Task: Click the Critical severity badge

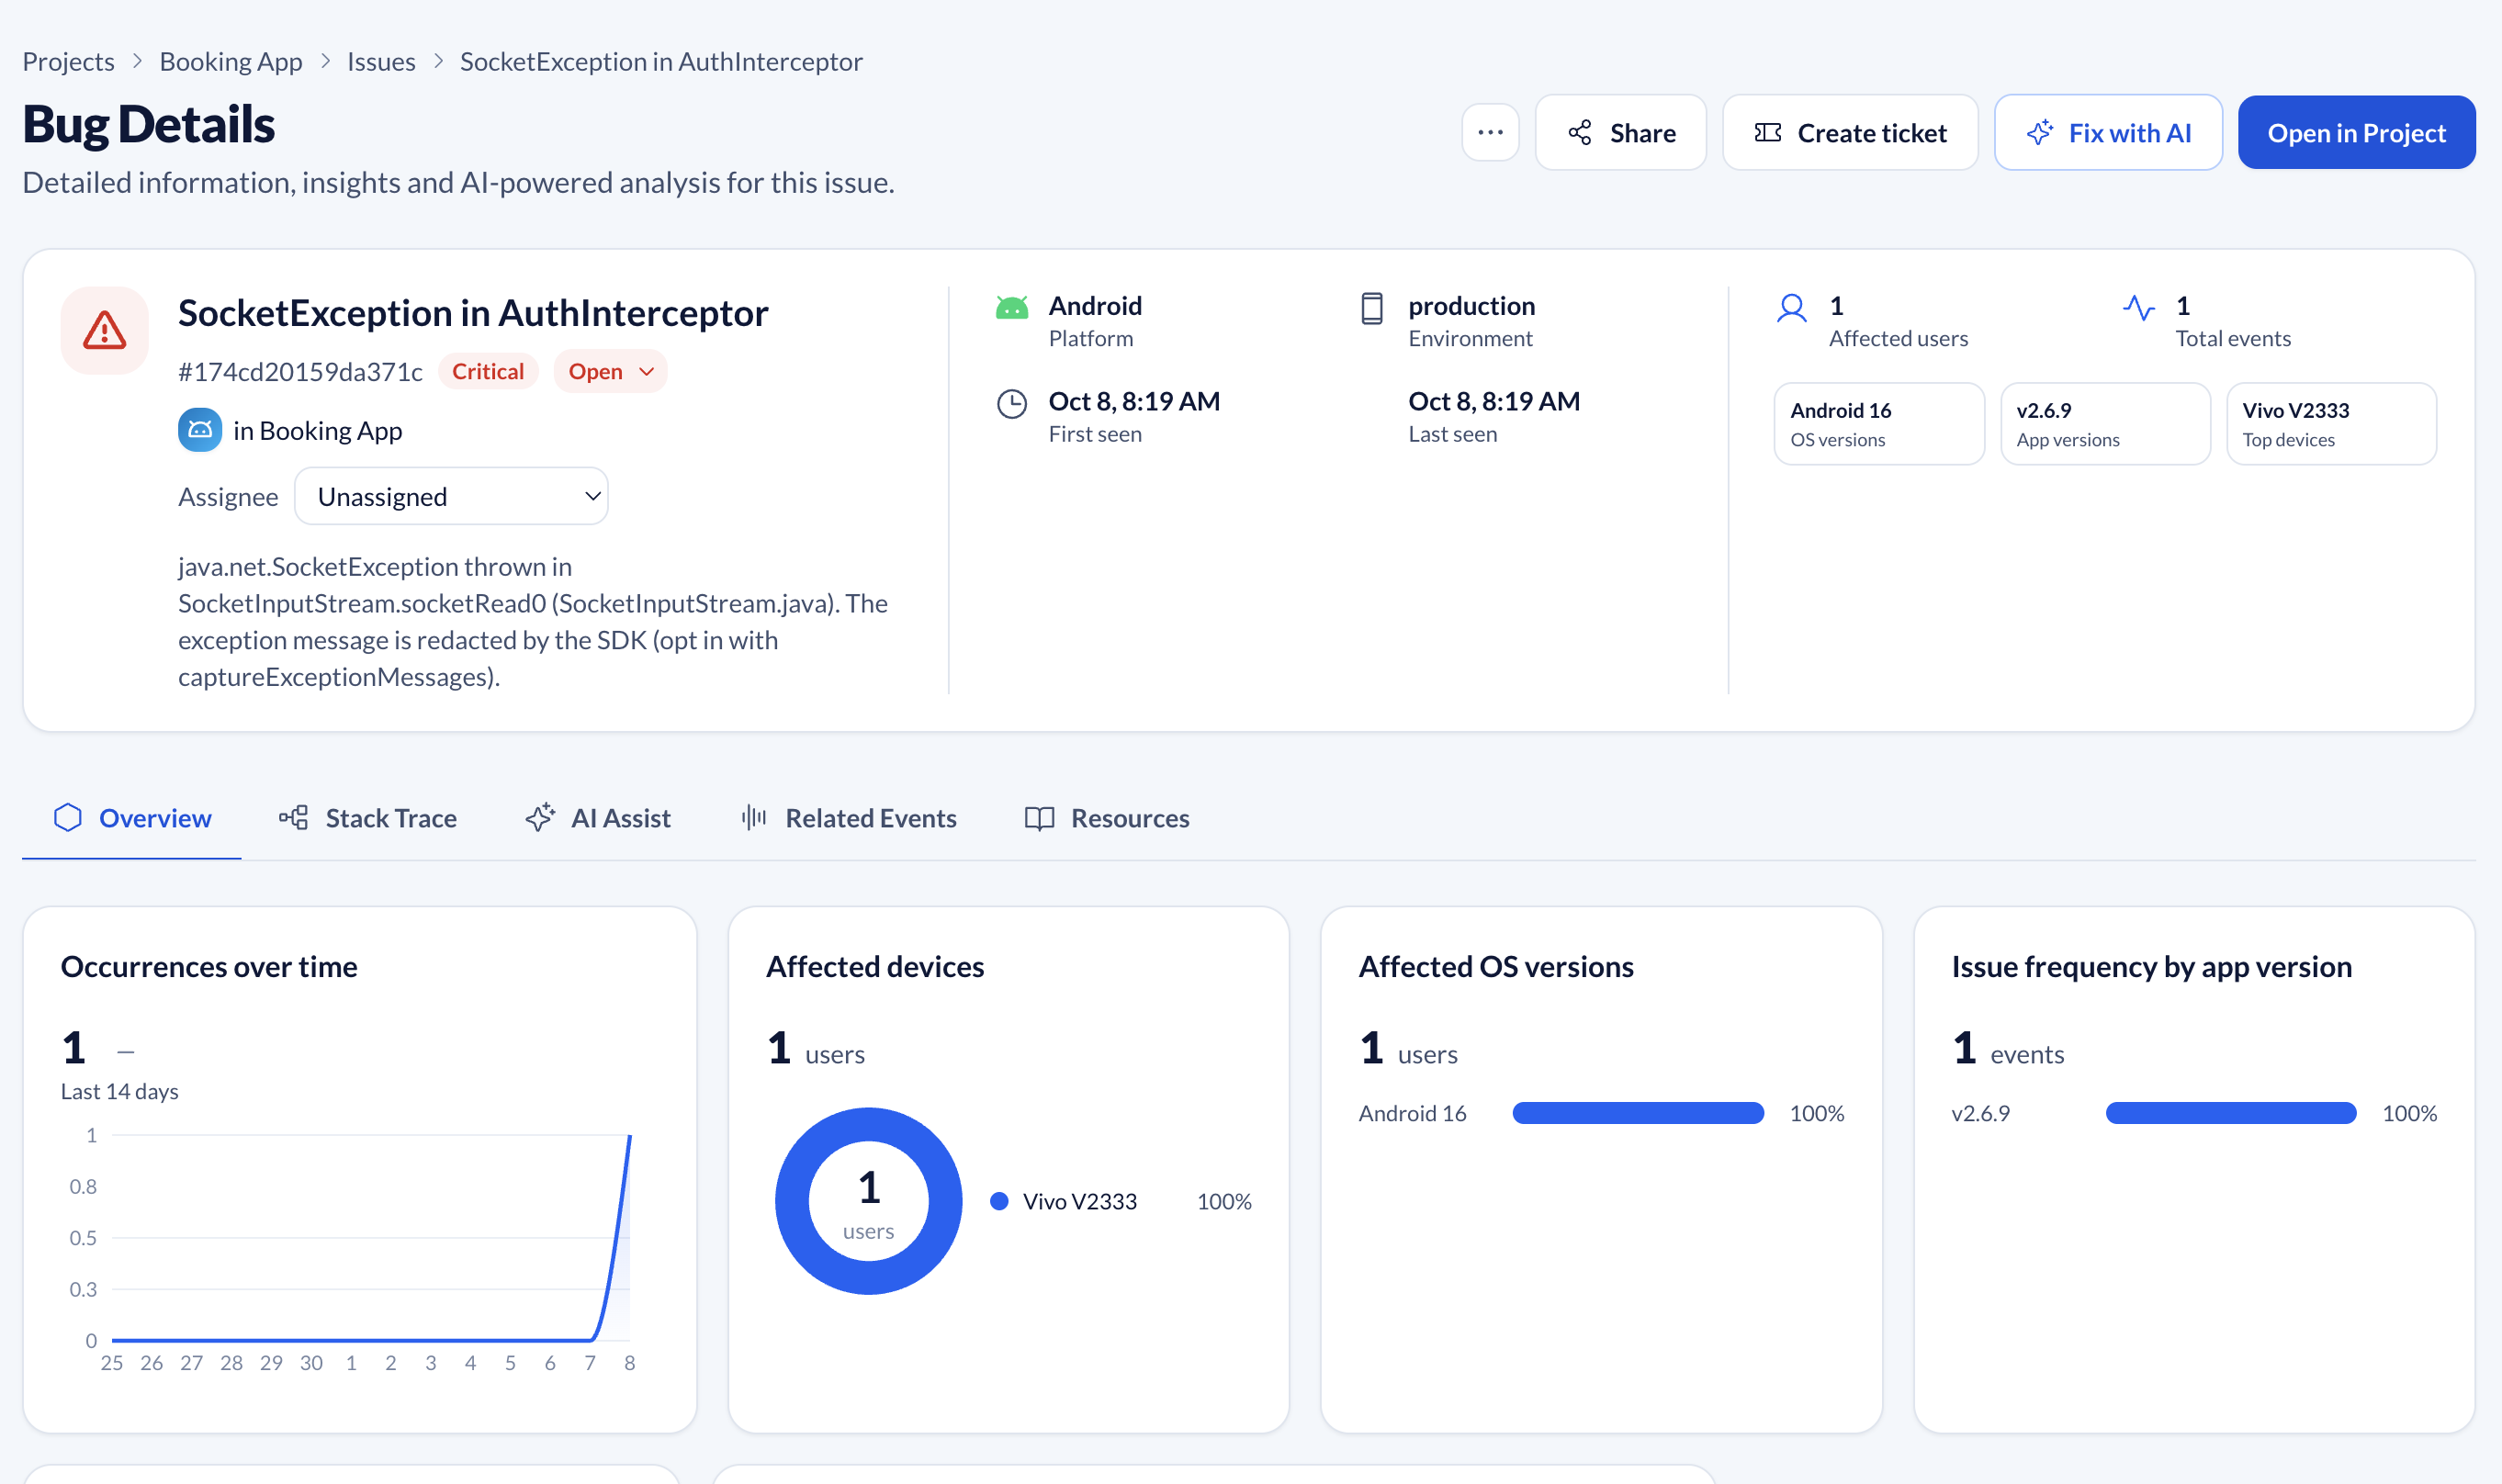Action: 488,371
